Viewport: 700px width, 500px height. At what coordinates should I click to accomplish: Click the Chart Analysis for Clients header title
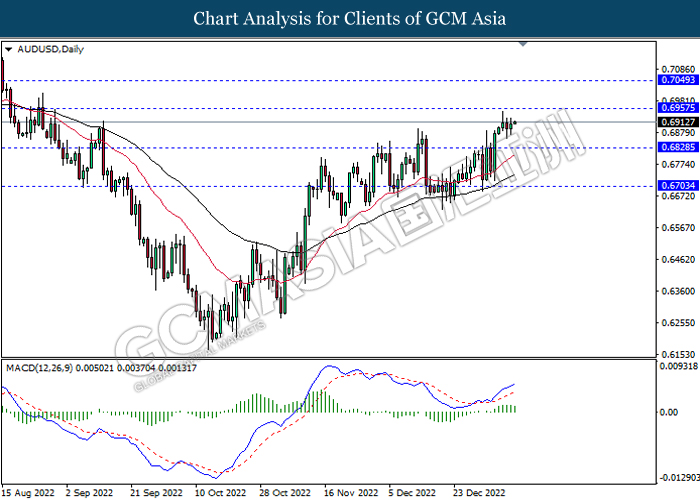[350, 18]
